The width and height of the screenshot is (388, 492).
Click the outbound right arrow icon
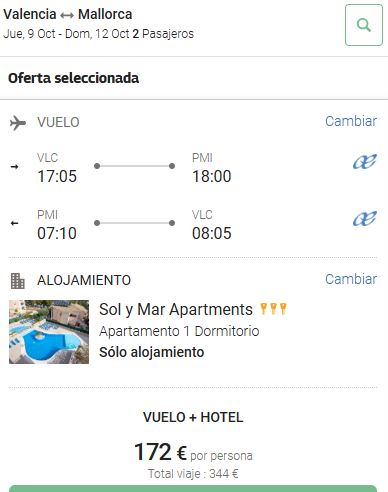coord(14,166)
